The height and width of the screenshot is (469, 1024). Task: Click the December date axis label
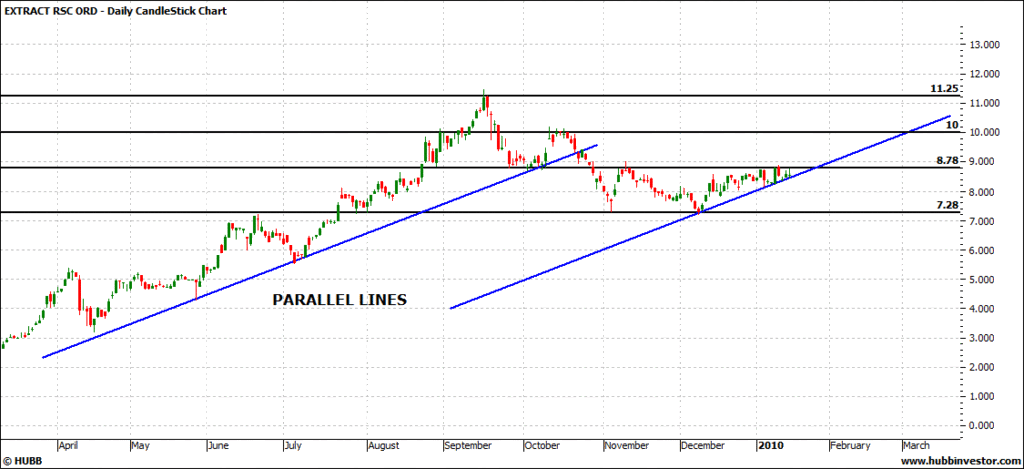coord(703,445)
